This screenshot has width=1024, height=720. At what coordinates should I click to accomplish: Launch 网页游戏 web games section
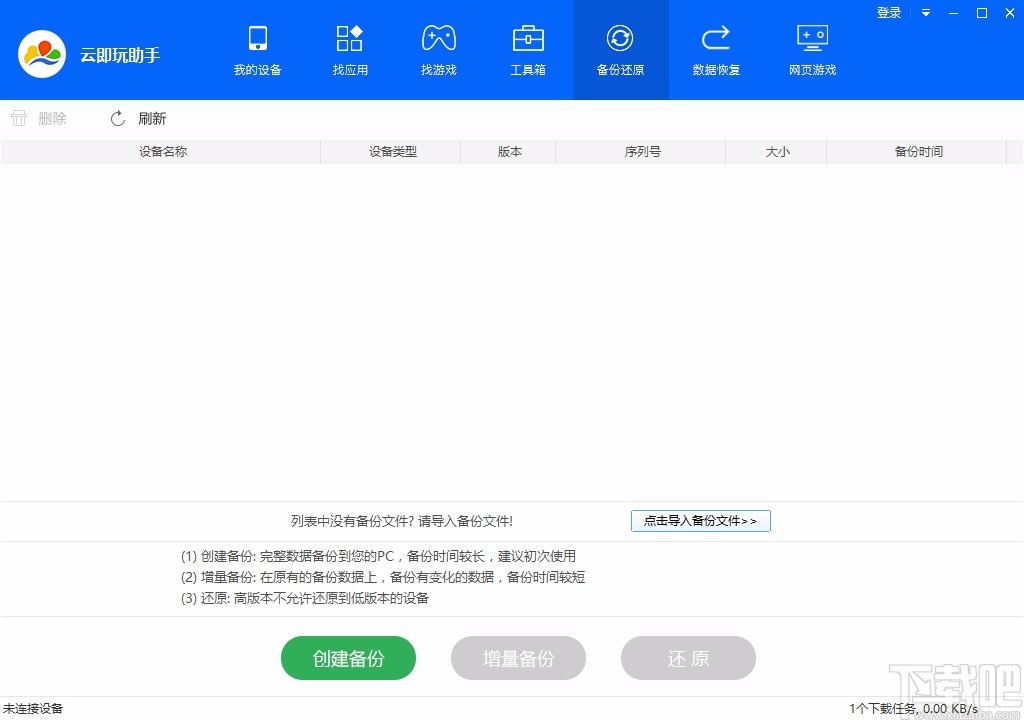pos(812,50)
